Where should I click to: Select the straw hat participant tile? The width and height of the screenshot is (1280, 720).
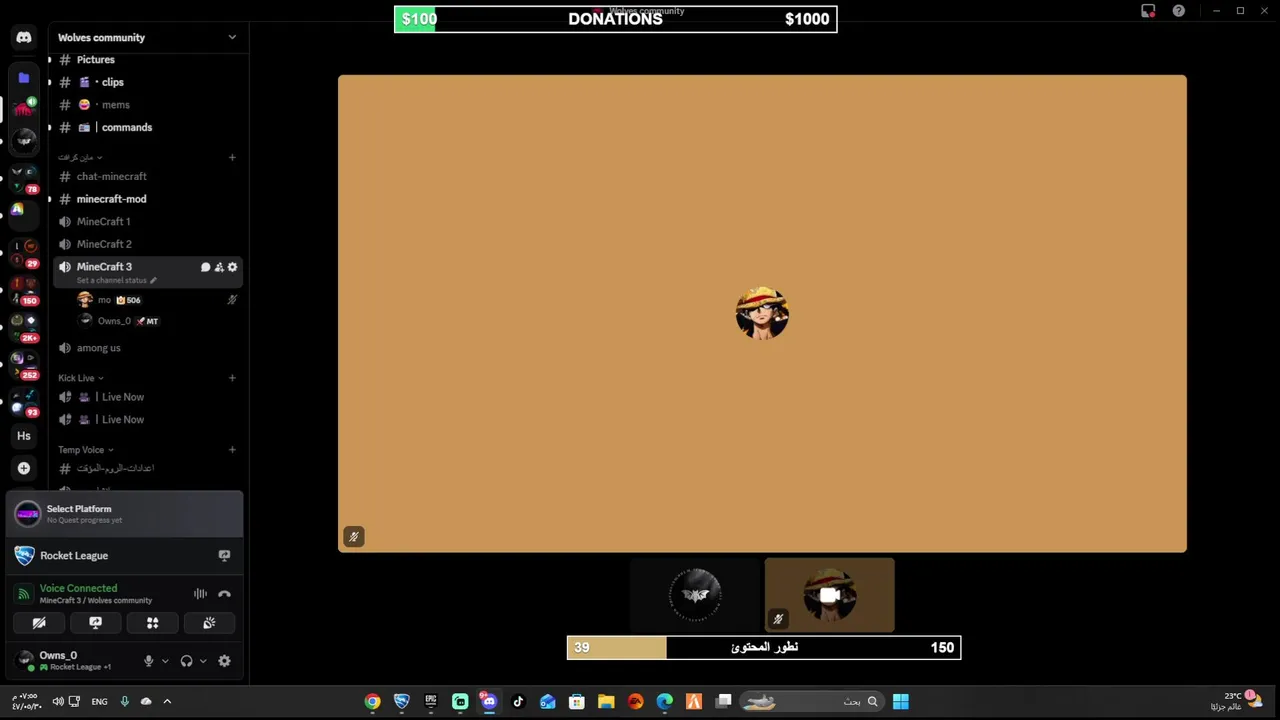click(829, 596)
